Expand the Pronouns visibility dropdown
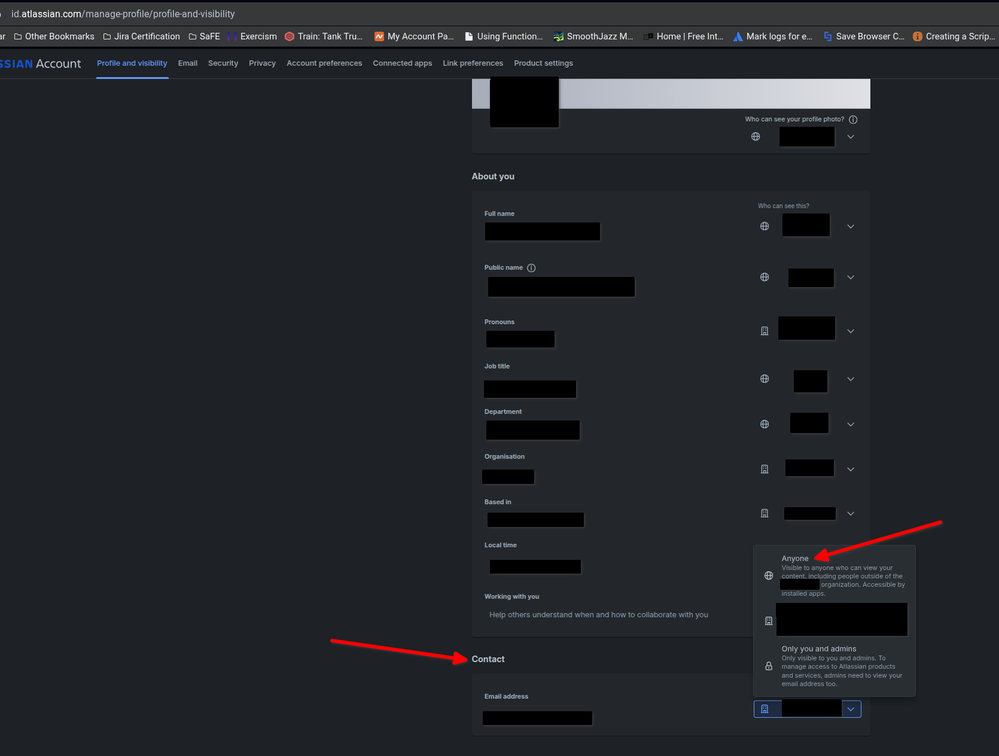Viewport: 999px width, 756px height. pyautogui.click(x=851, y=331)
